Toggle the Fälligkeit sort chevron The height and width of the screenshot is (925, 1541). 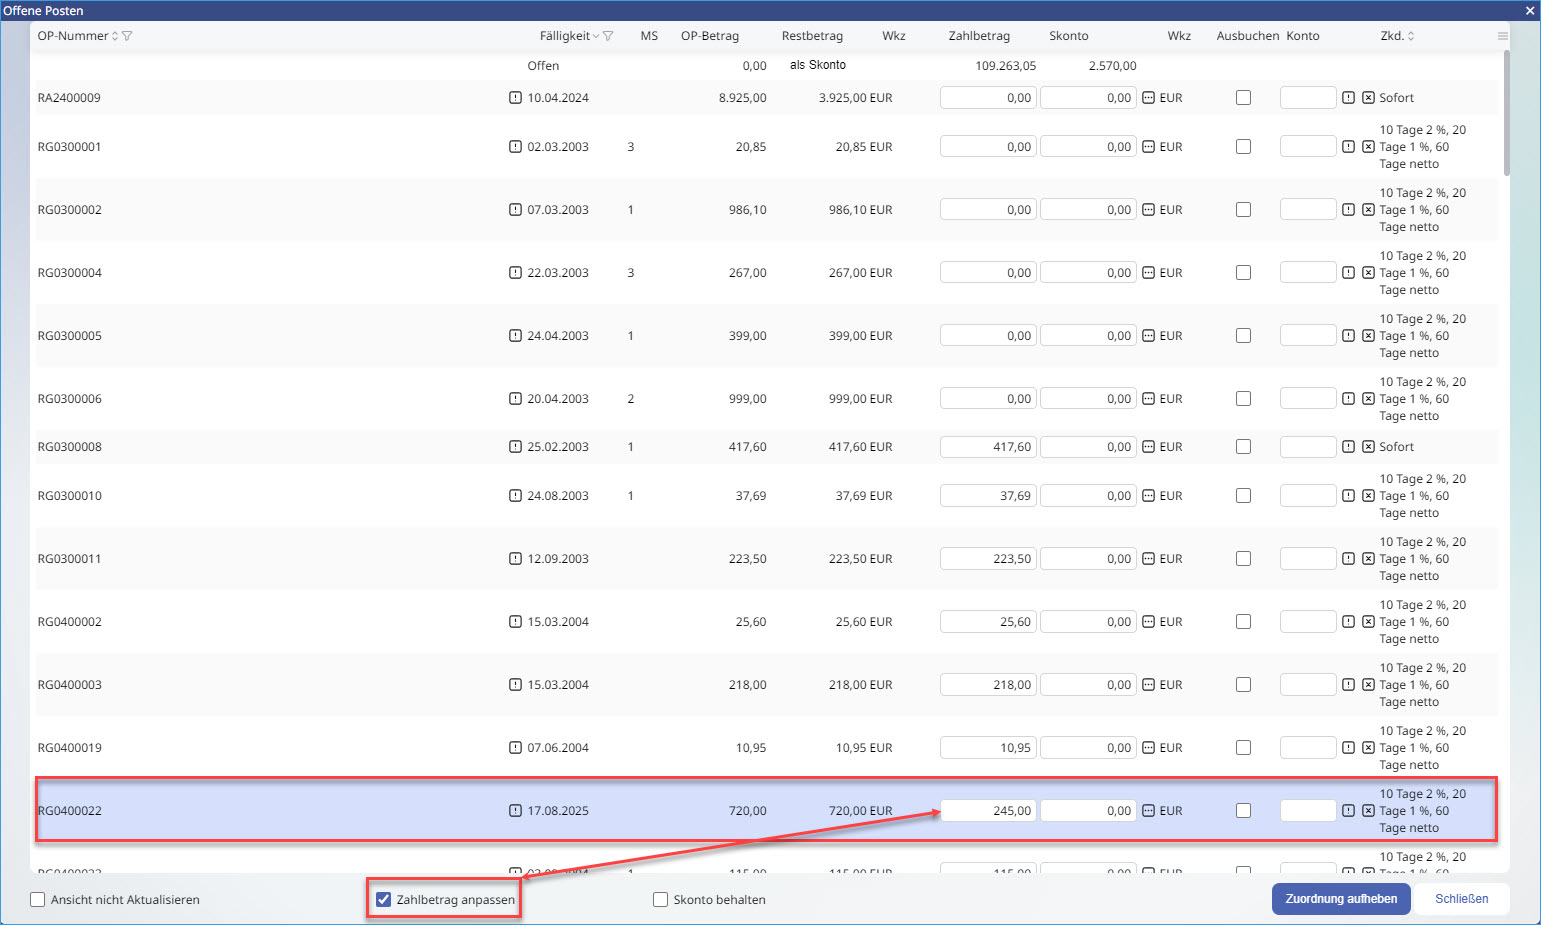click(x=596, y=36)
